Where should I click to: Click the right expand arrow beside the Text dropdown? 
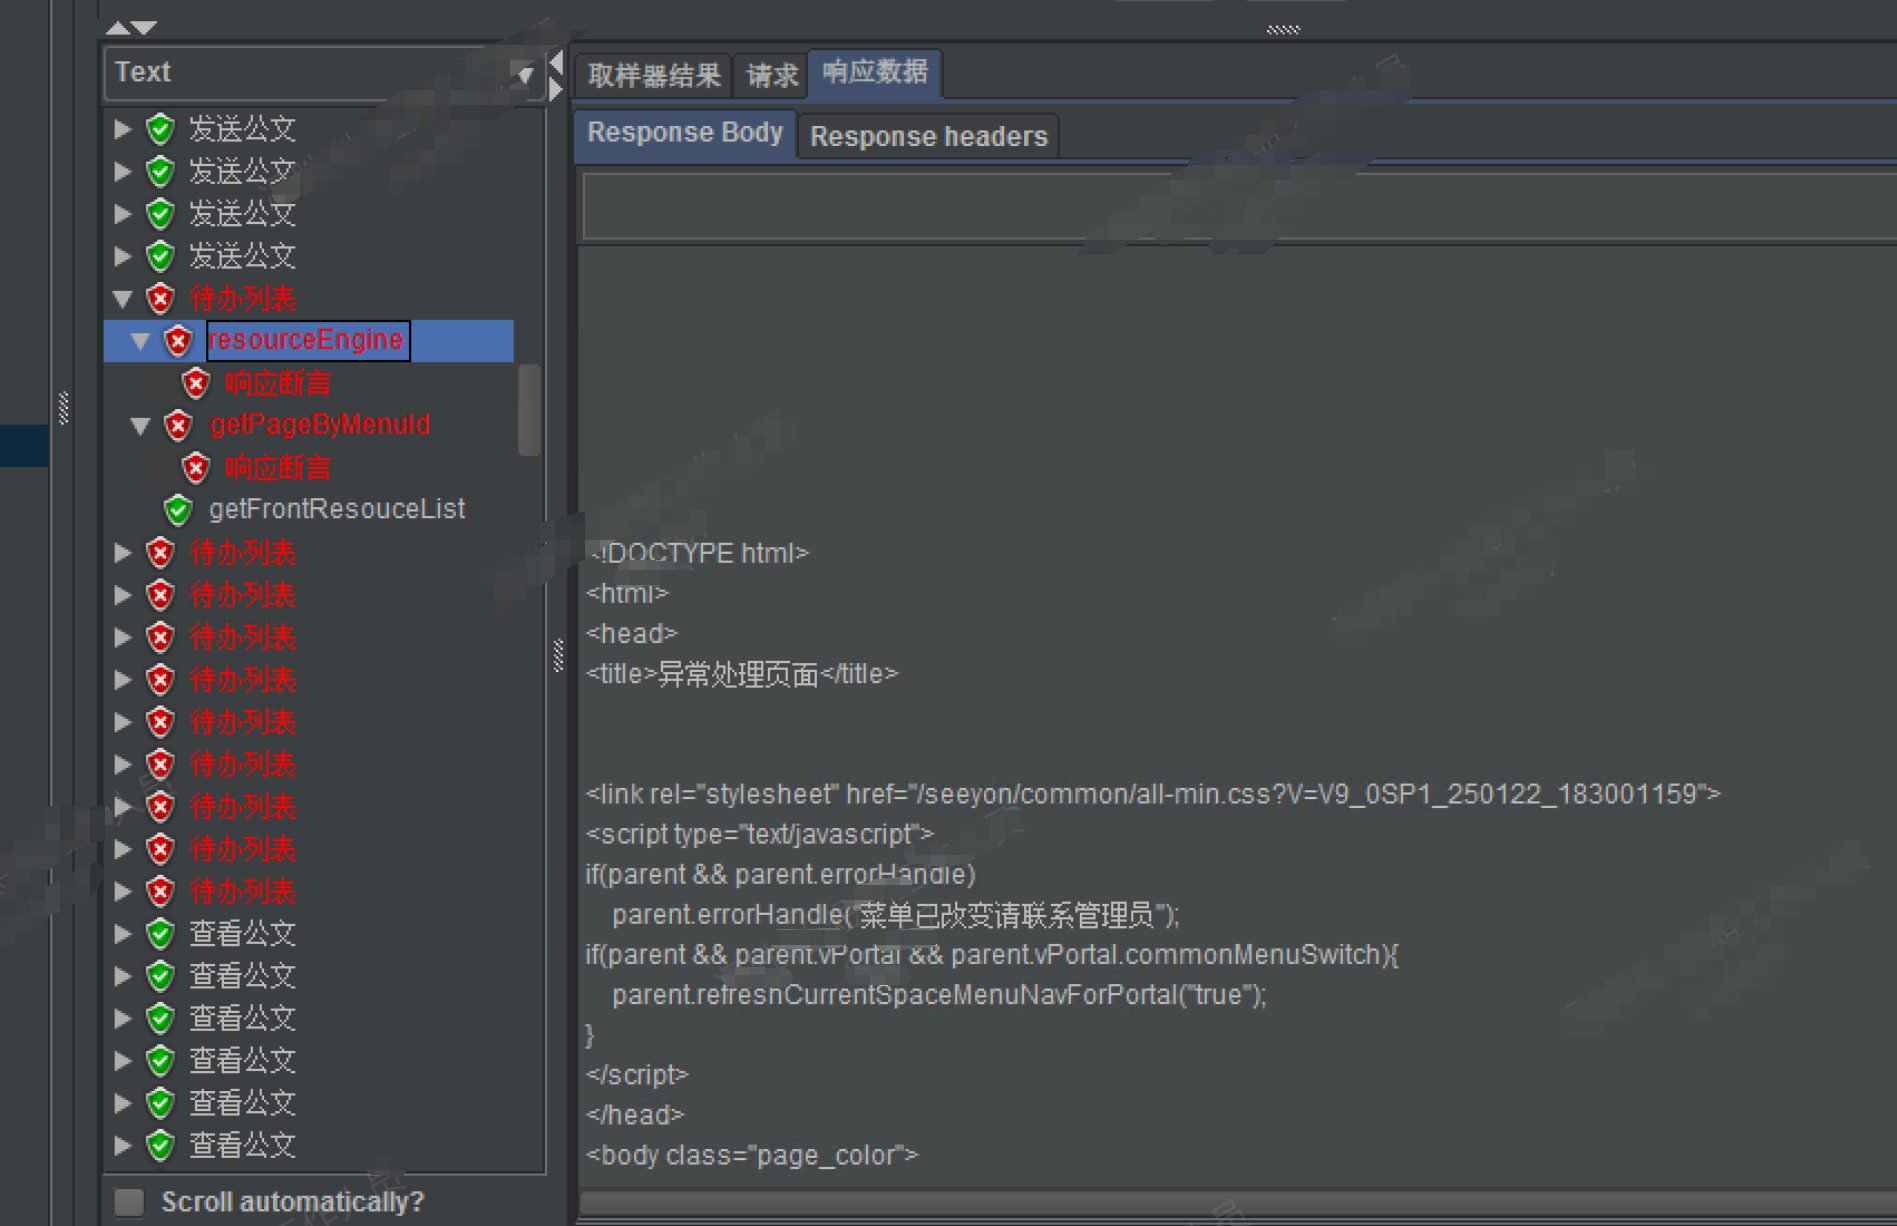557,88
